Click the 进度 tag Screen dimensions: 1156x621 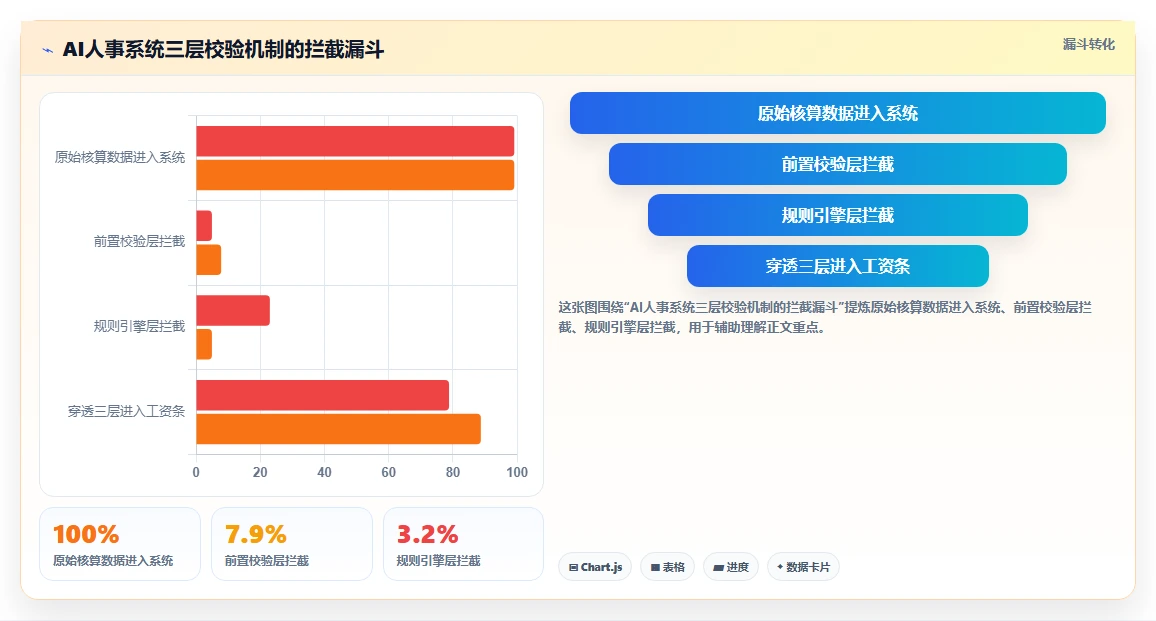[731, 567]
